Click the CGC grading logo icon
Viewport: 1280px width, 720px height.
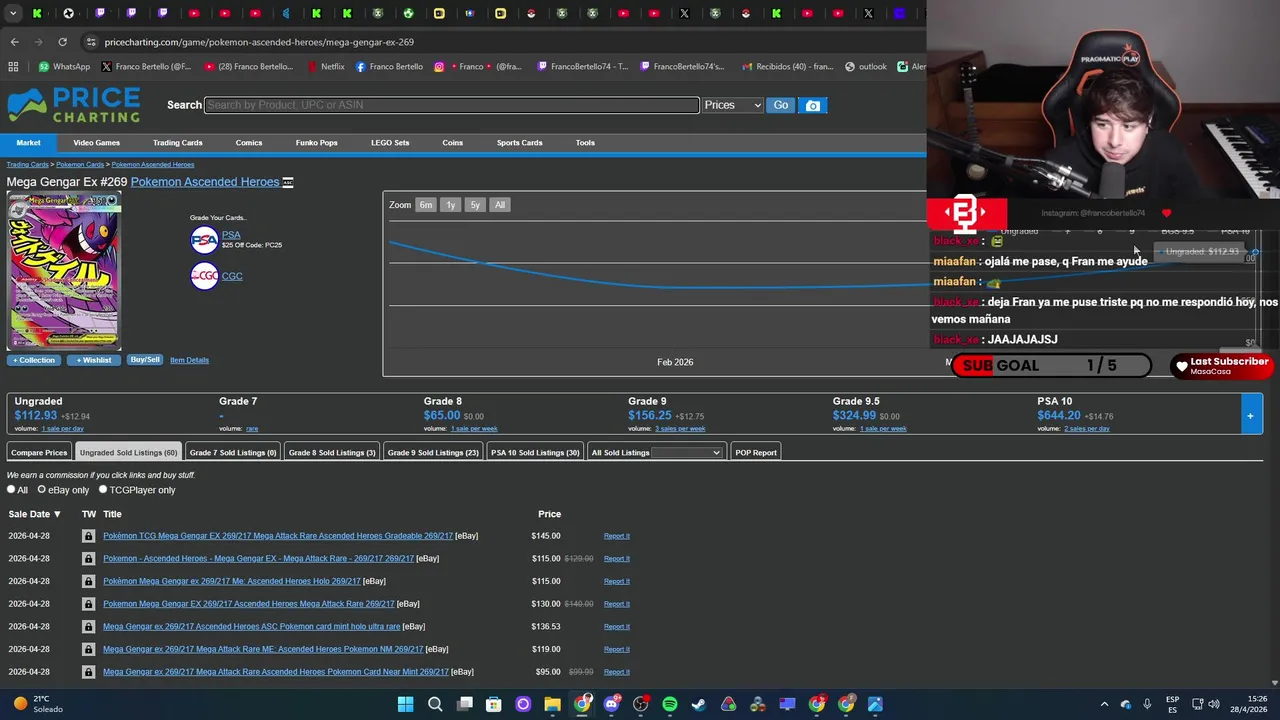204,276
